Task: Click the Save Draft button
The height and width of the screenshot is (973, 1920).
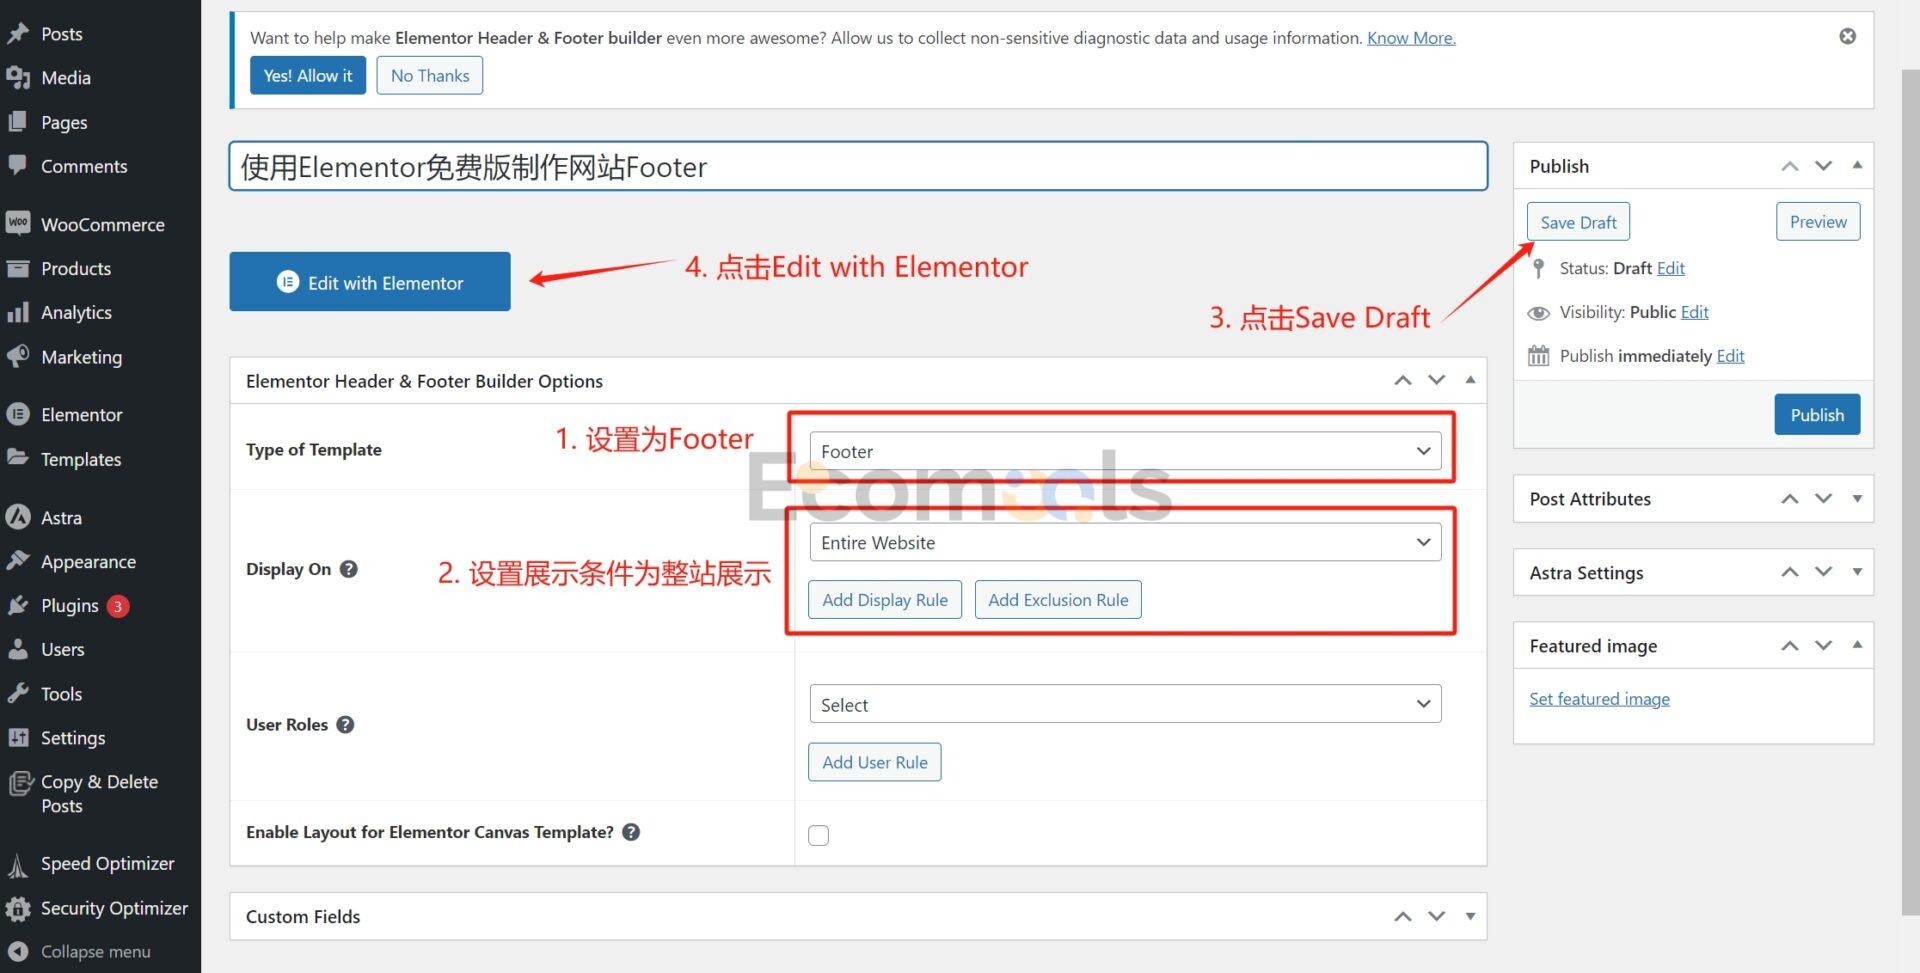Action: point(1578,222)
